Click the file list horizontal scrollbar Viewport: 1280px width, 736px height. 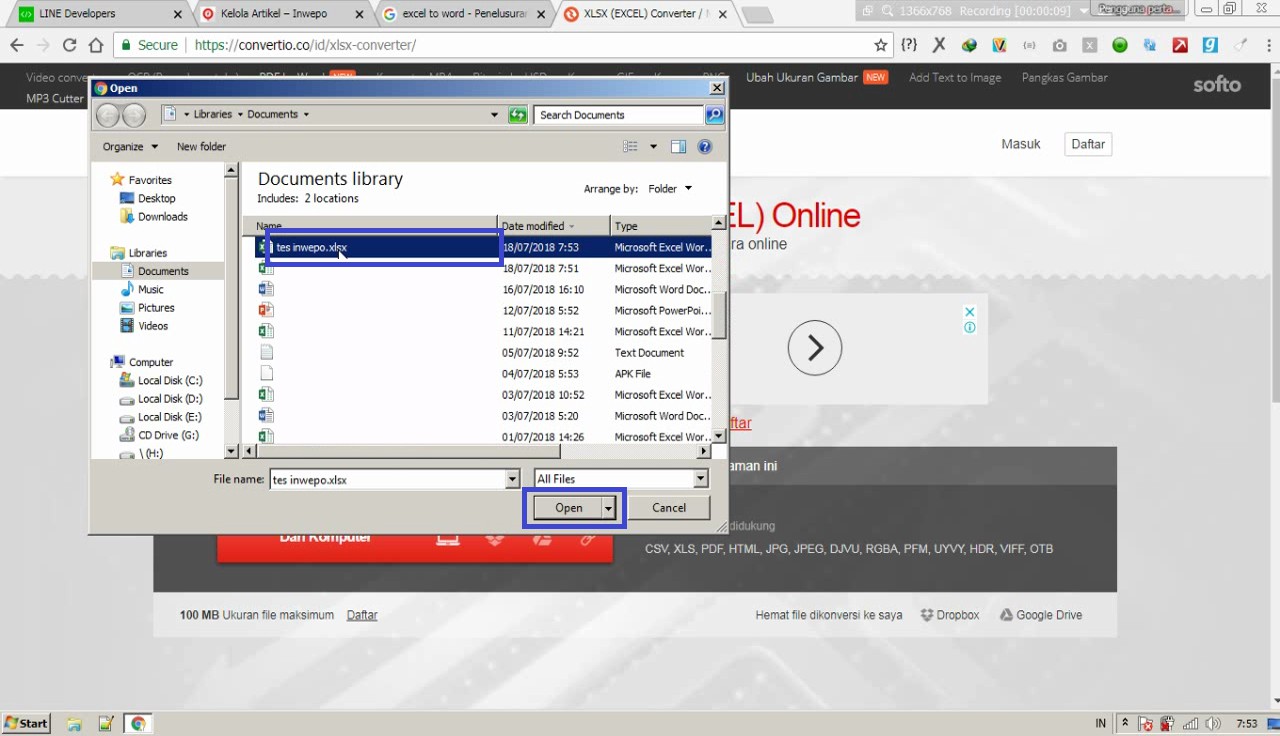pos(475,452)
